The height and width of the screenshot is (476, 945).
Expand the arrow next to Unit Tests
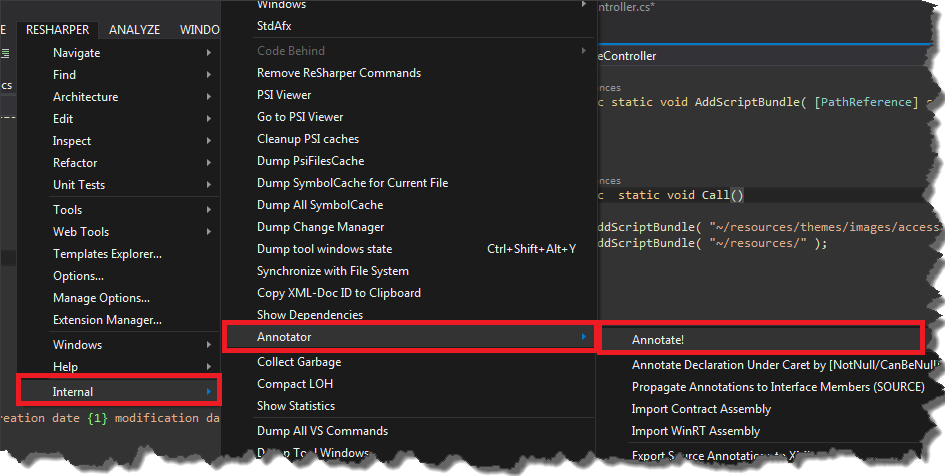(x=209, y=185)
